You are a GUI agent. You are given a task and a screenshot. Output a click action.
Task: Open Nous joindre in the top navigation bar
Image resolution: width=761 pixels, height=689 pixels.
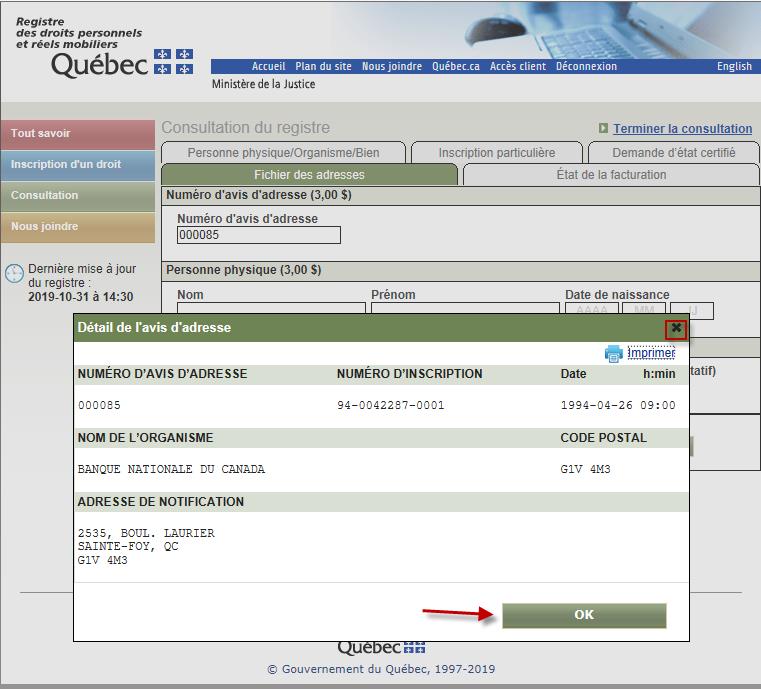(x=392, y=66)
